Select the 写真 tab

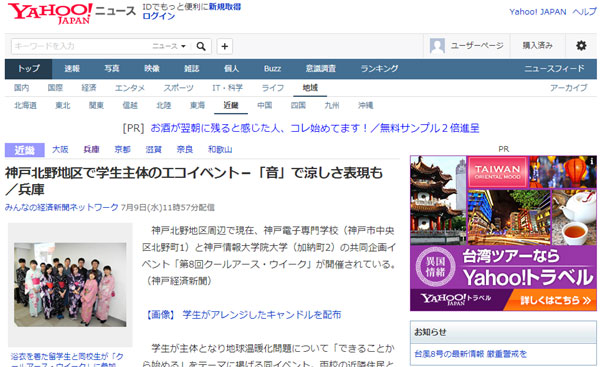pyautogui.click(x=112, y=69)
